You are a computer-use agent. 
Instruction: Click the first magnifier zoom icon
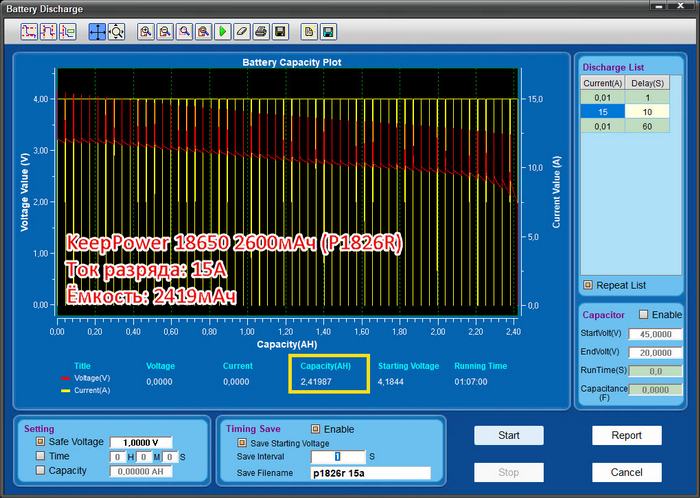147,32
